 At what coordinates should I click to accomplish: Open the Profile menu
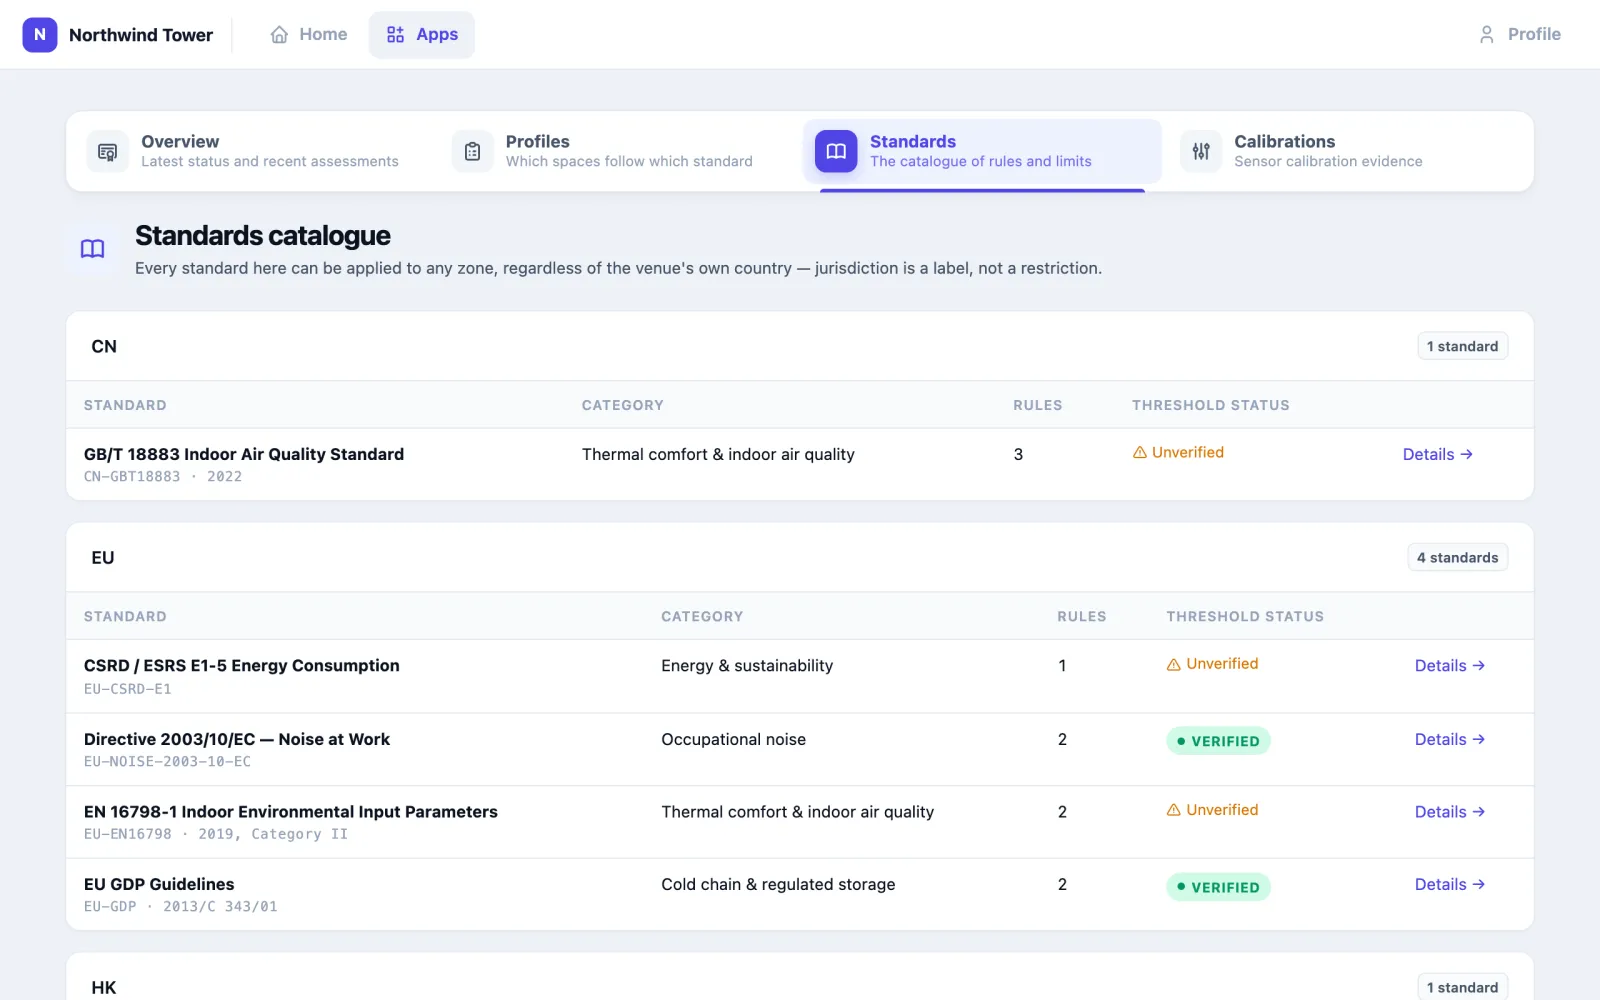point(1520,35)
